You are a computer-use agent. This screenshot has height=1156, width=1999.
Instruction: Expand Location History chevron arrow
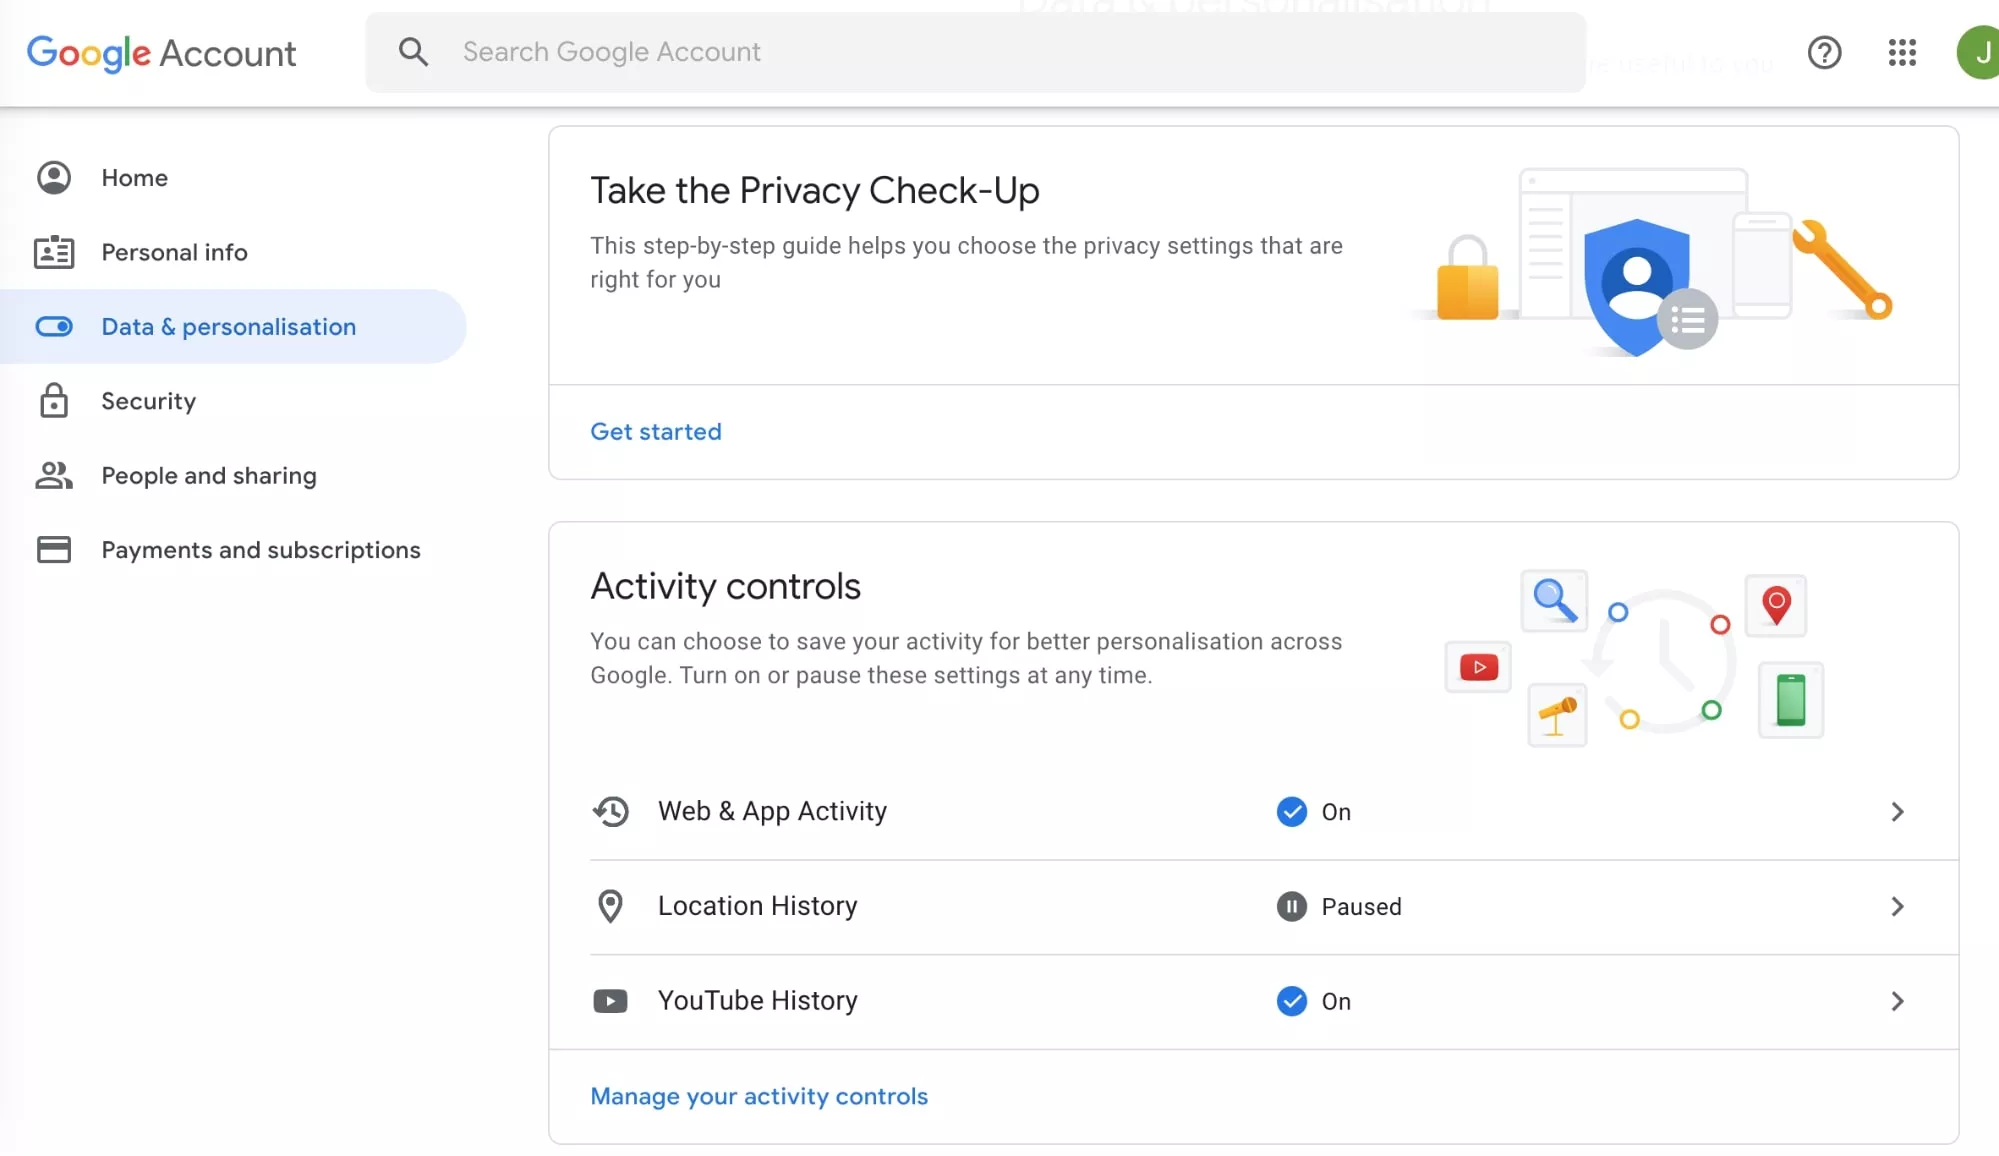[x=1897, y=906]
